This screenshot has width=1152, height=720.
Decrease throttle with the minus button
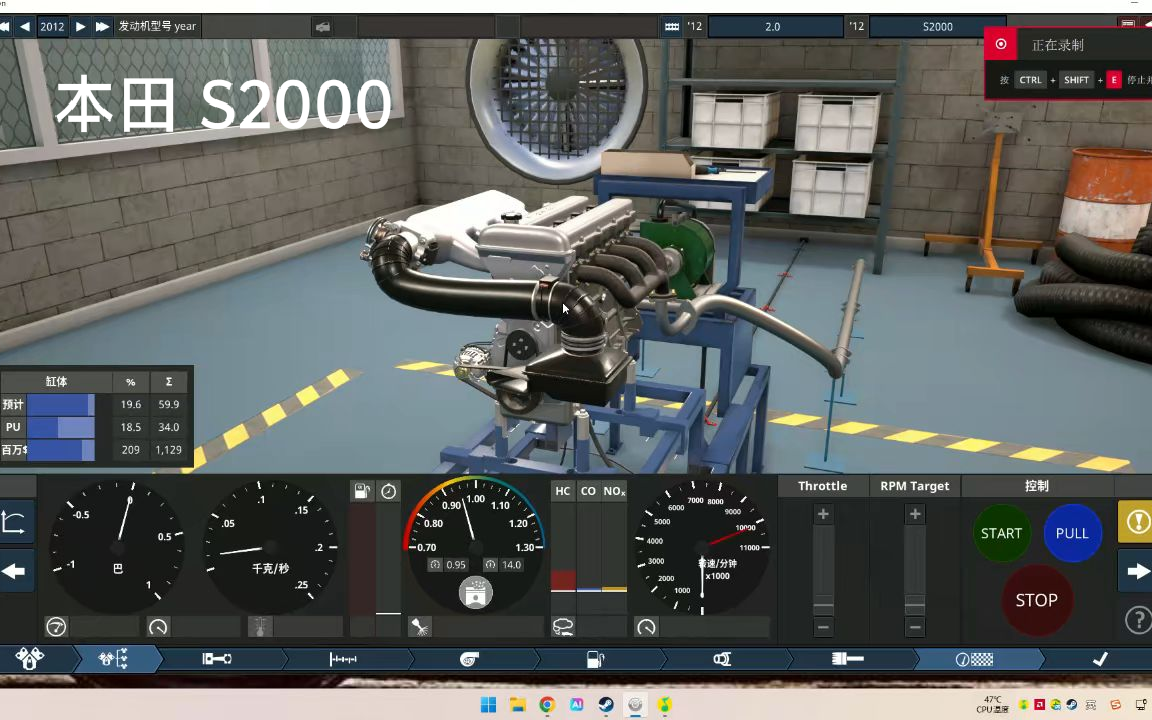[x=823, y=627]
